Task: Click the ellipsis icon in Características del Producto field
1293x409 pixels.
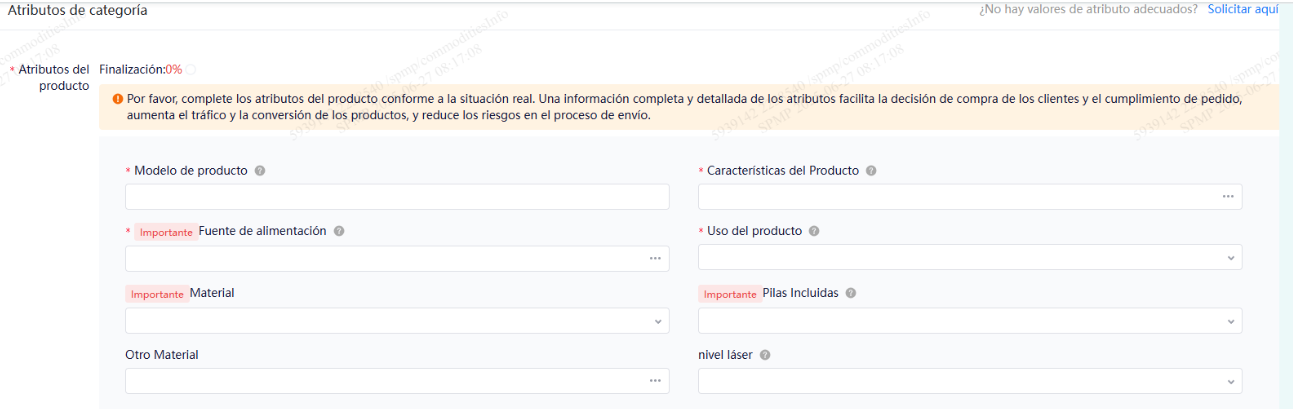Action: click(x=1227, y=197)
